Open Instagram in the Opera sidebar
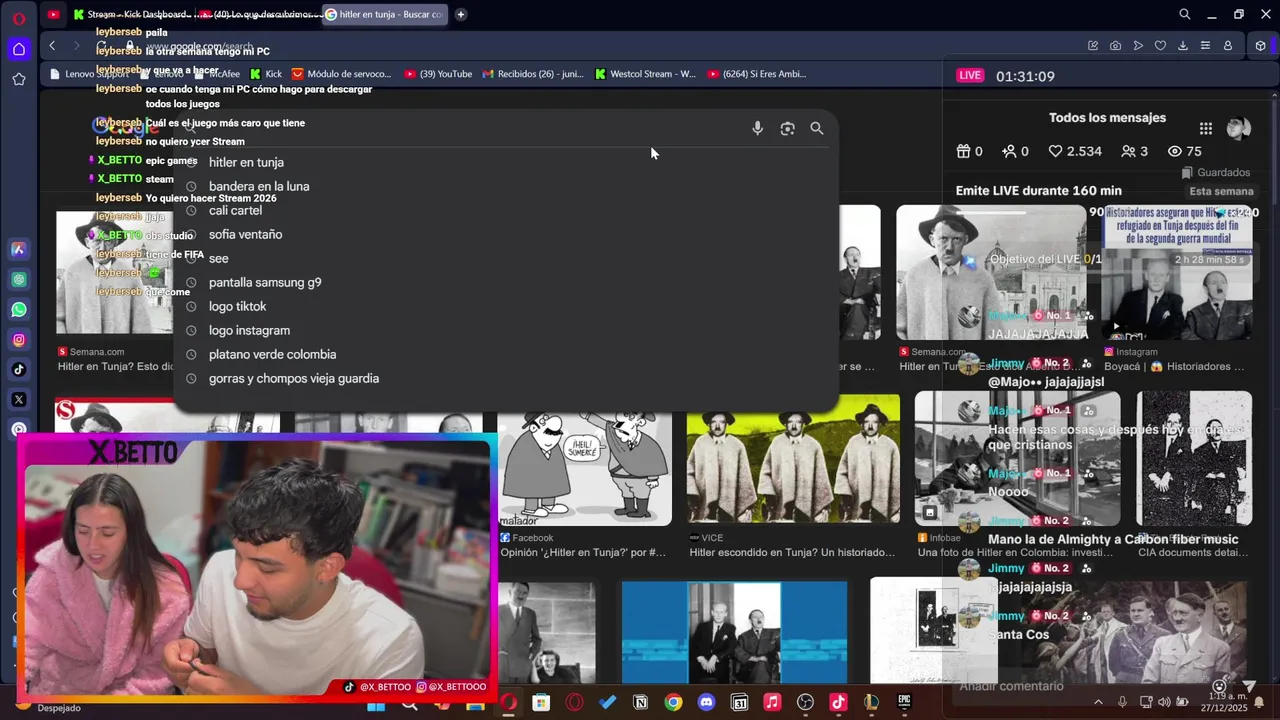 point(19,340)
